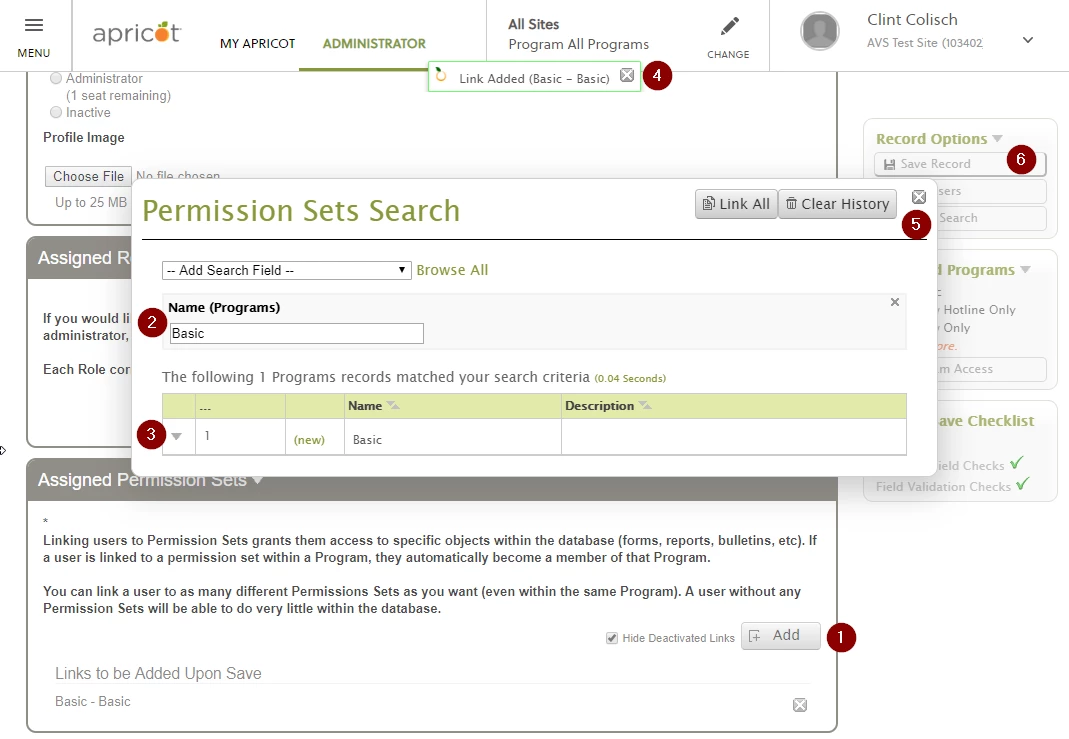The height and width of the screenshot is (739, 1069).
Task: Click the (new) link in results
Action: [x=309, y=440]
